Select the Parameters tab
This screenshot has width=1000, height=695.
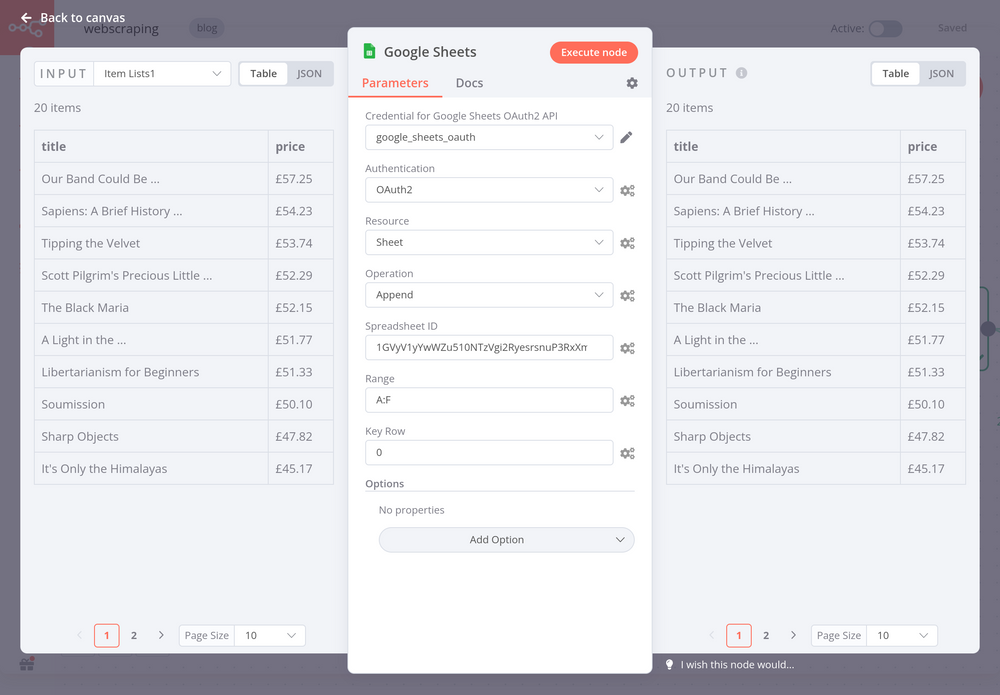(395, 83)
